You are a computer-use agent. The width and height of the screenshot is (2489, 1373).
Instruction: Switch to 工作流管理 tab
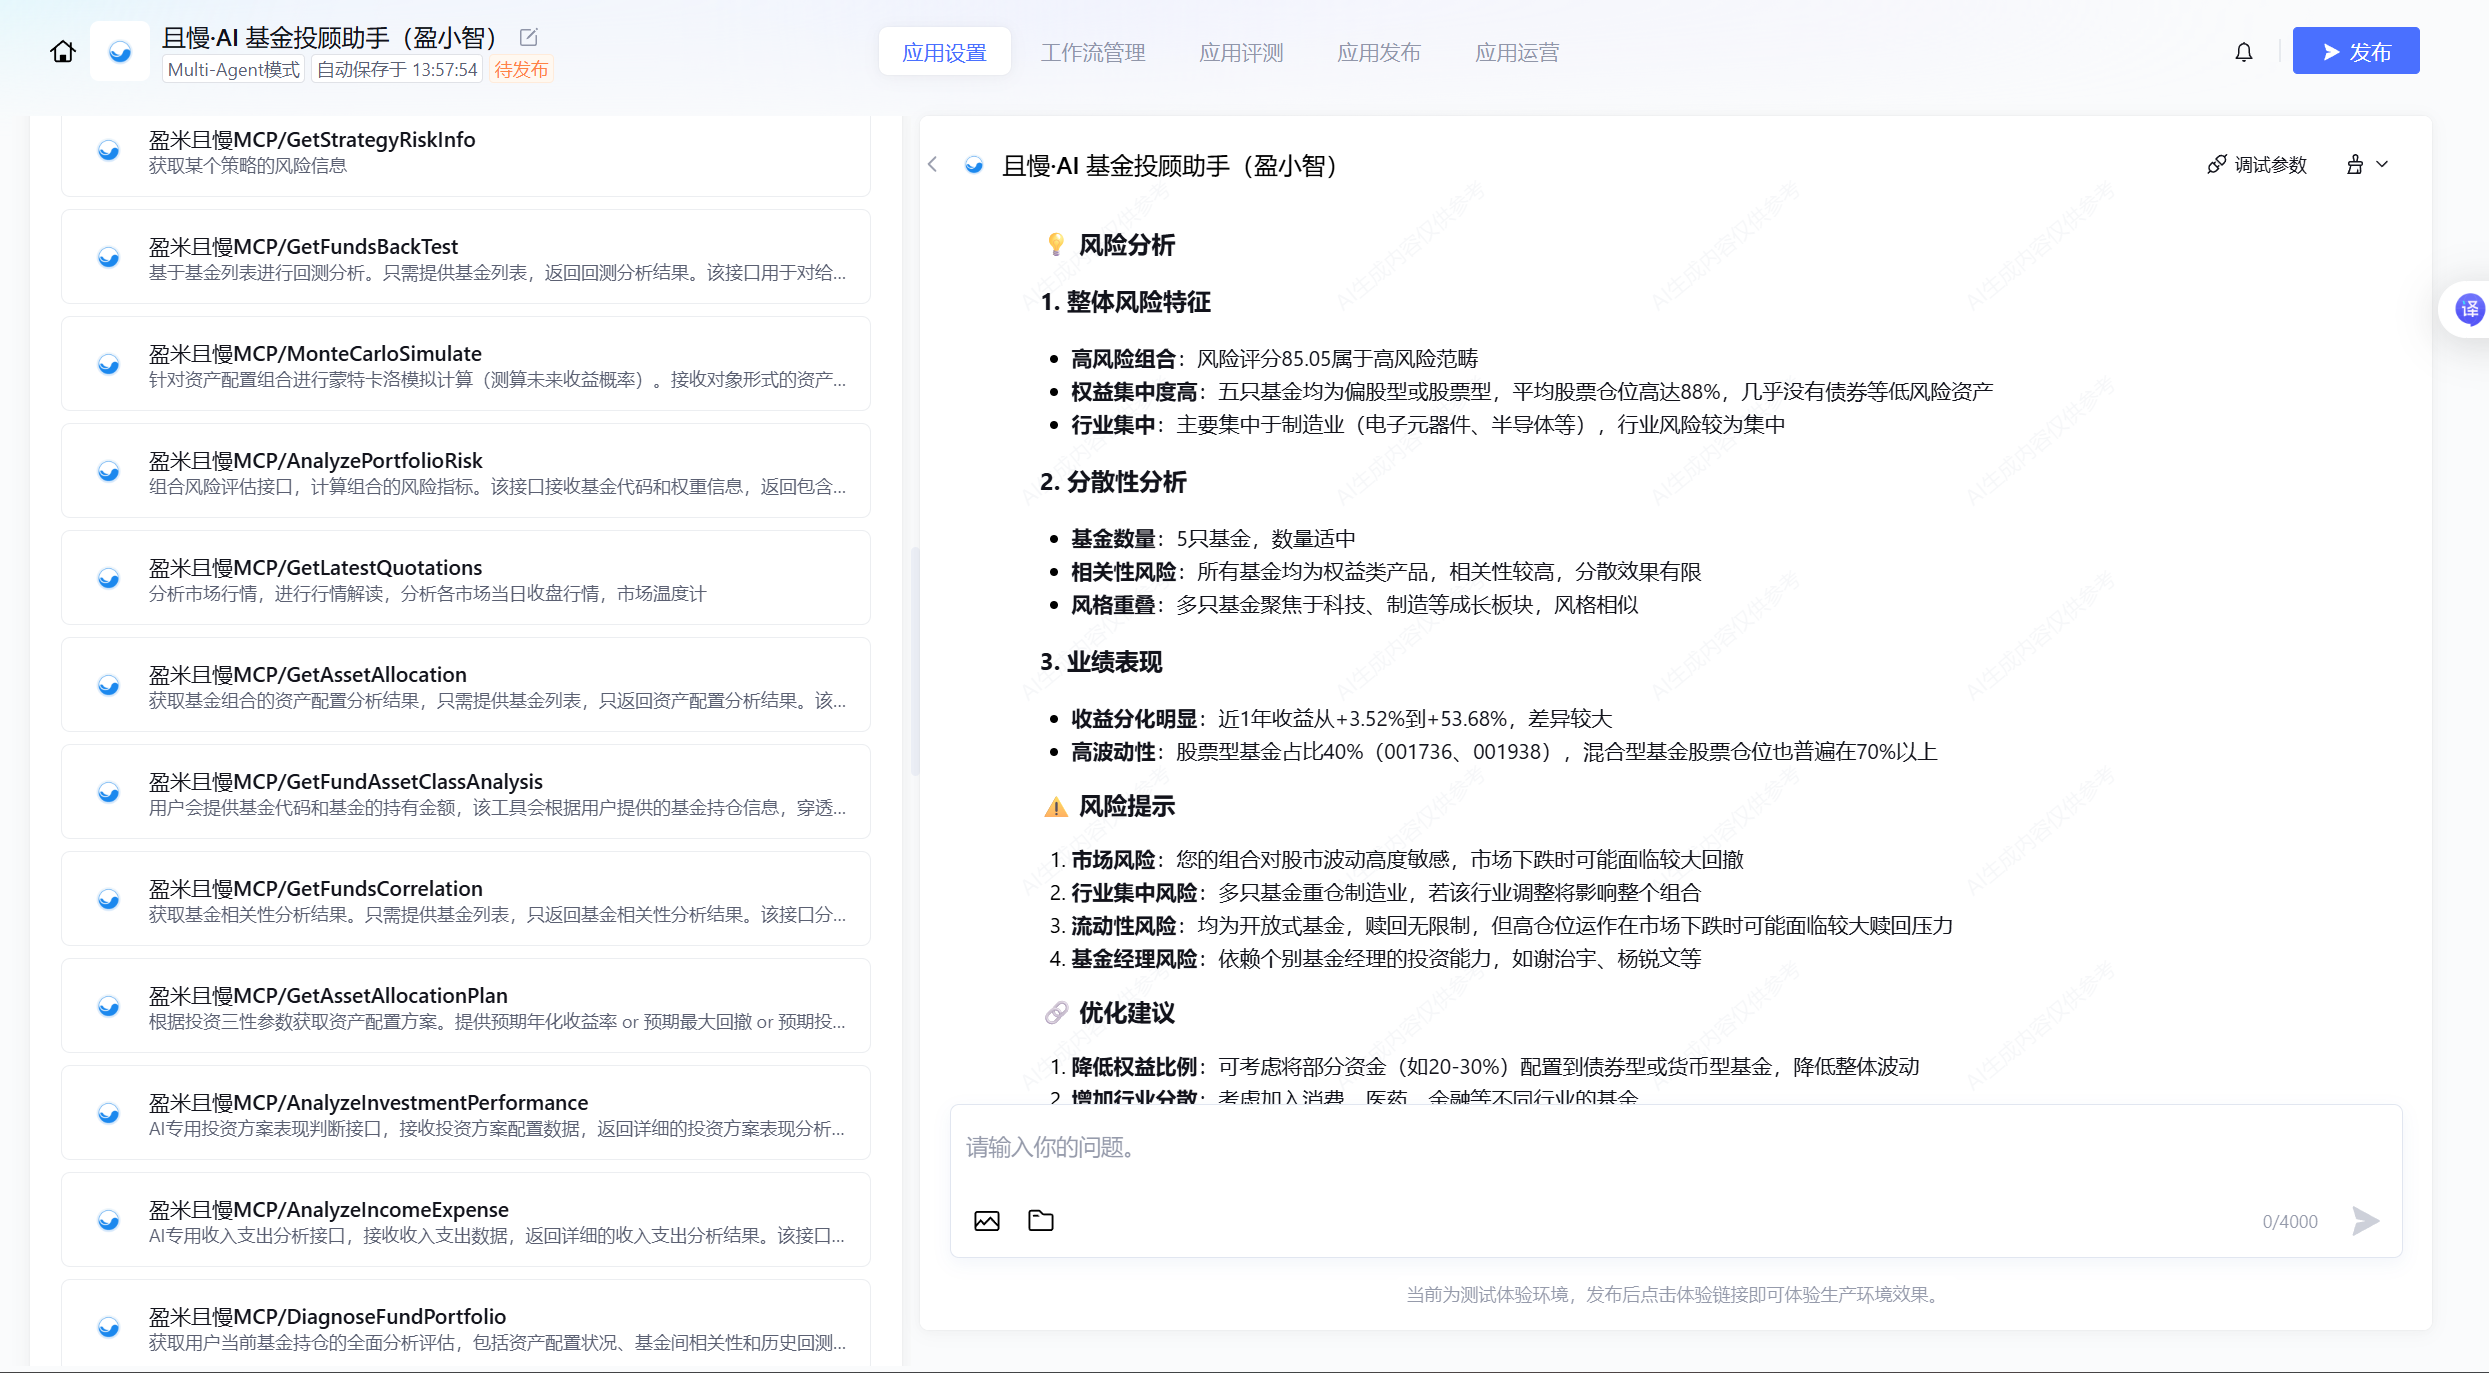1093,52
